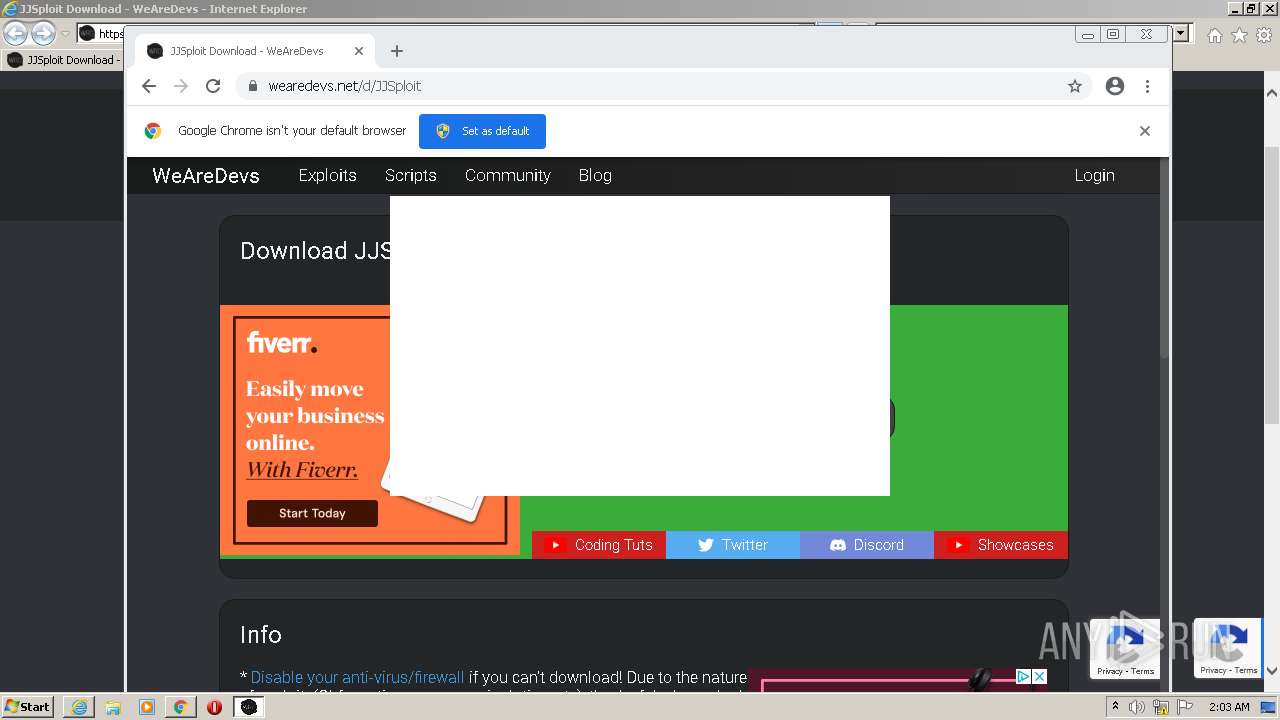Click the Chrome icon in taskbar
Image resolution: width=1280 pixels, height=720 pixels.
tap(181, 707)
